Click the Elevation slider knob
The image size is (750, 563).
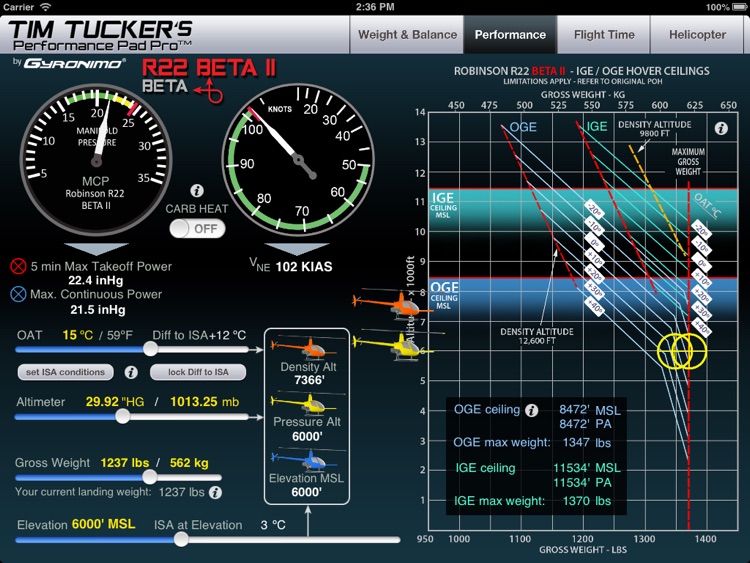(181, 539)
